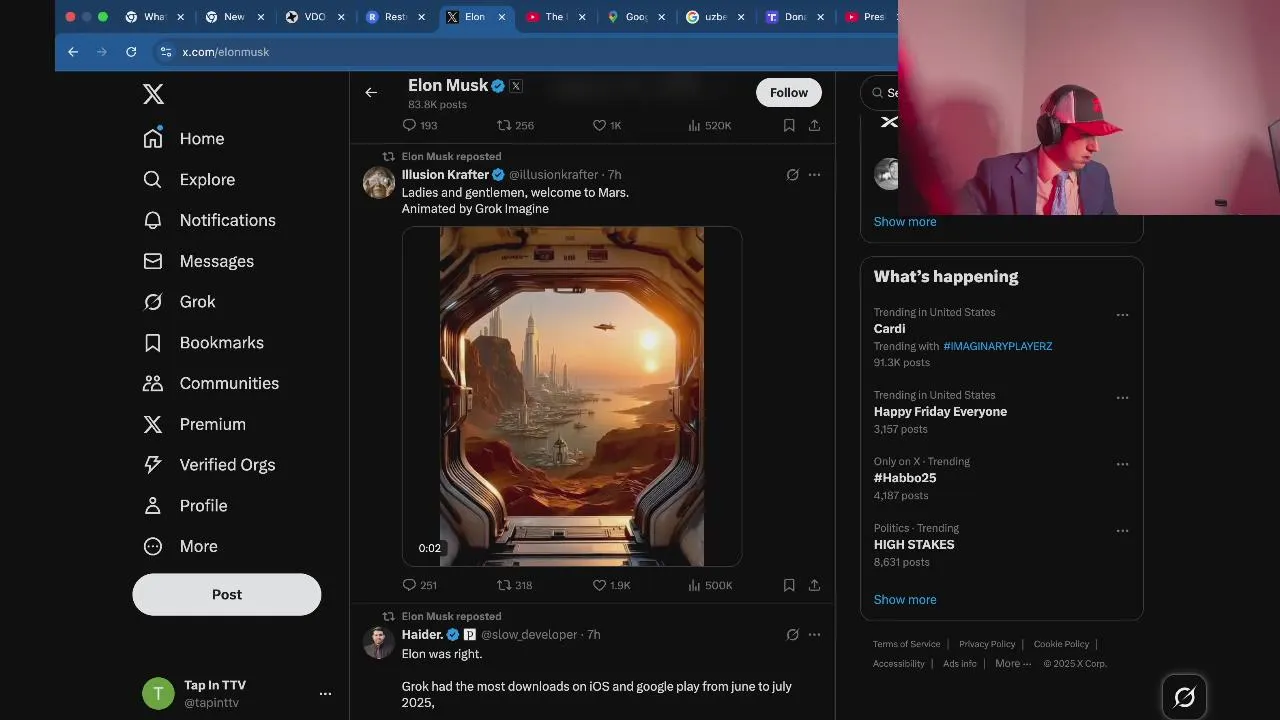Open Terms of Service footer link
Viewport: 1280px width, 720px height.
pyautogui.click(x=906, y=644)
